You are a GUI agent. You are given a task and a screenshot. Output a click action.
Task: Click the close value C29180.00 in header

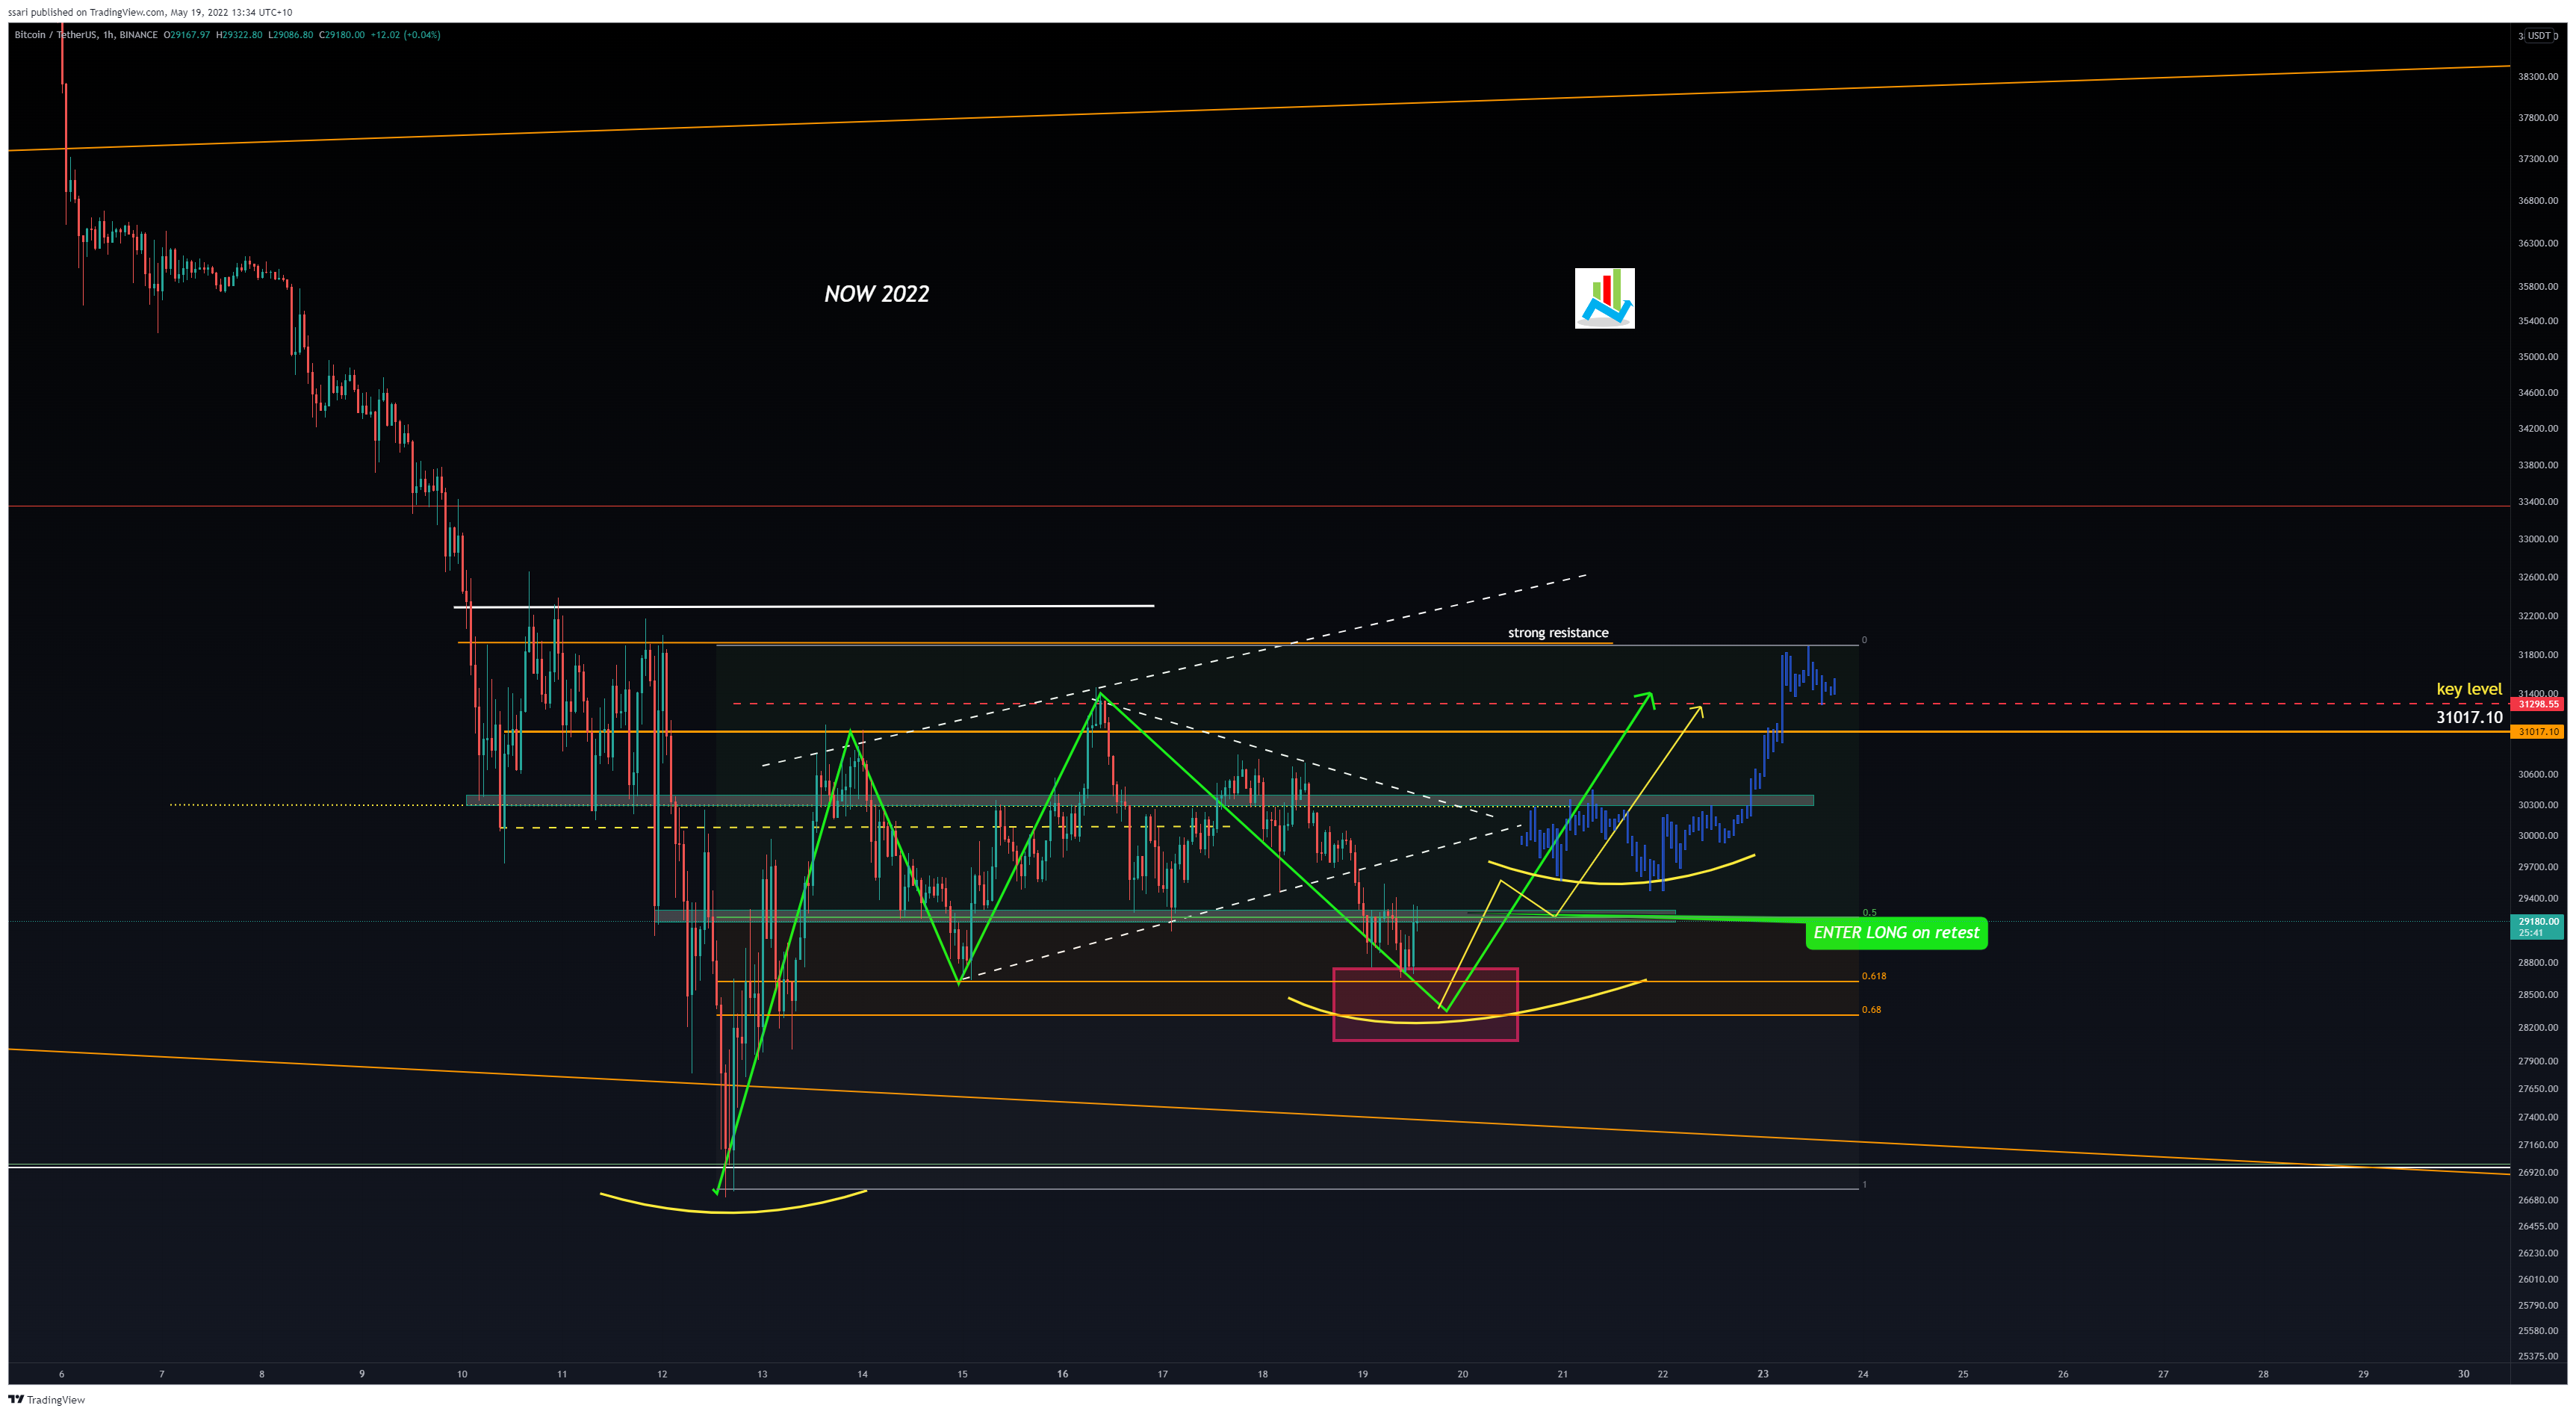point(342,35)
